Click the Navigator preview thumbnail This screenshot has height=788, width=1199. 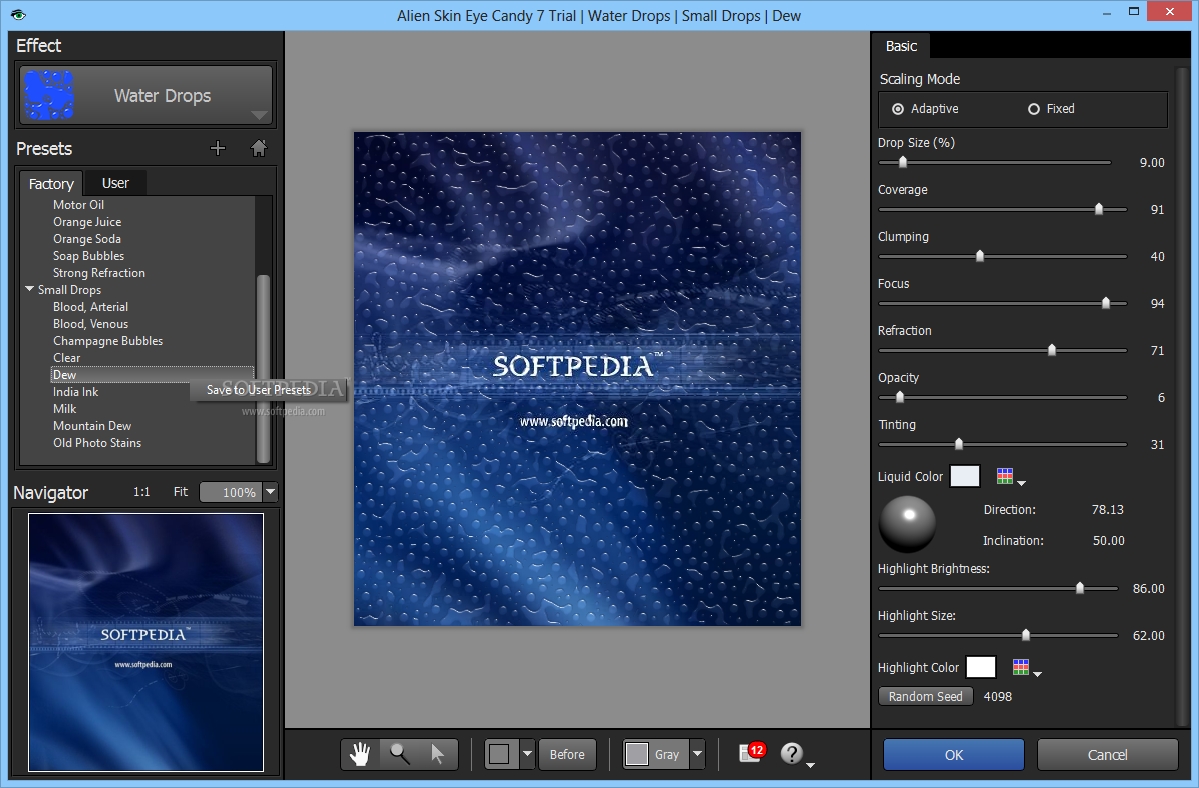[x=146, y=642]
